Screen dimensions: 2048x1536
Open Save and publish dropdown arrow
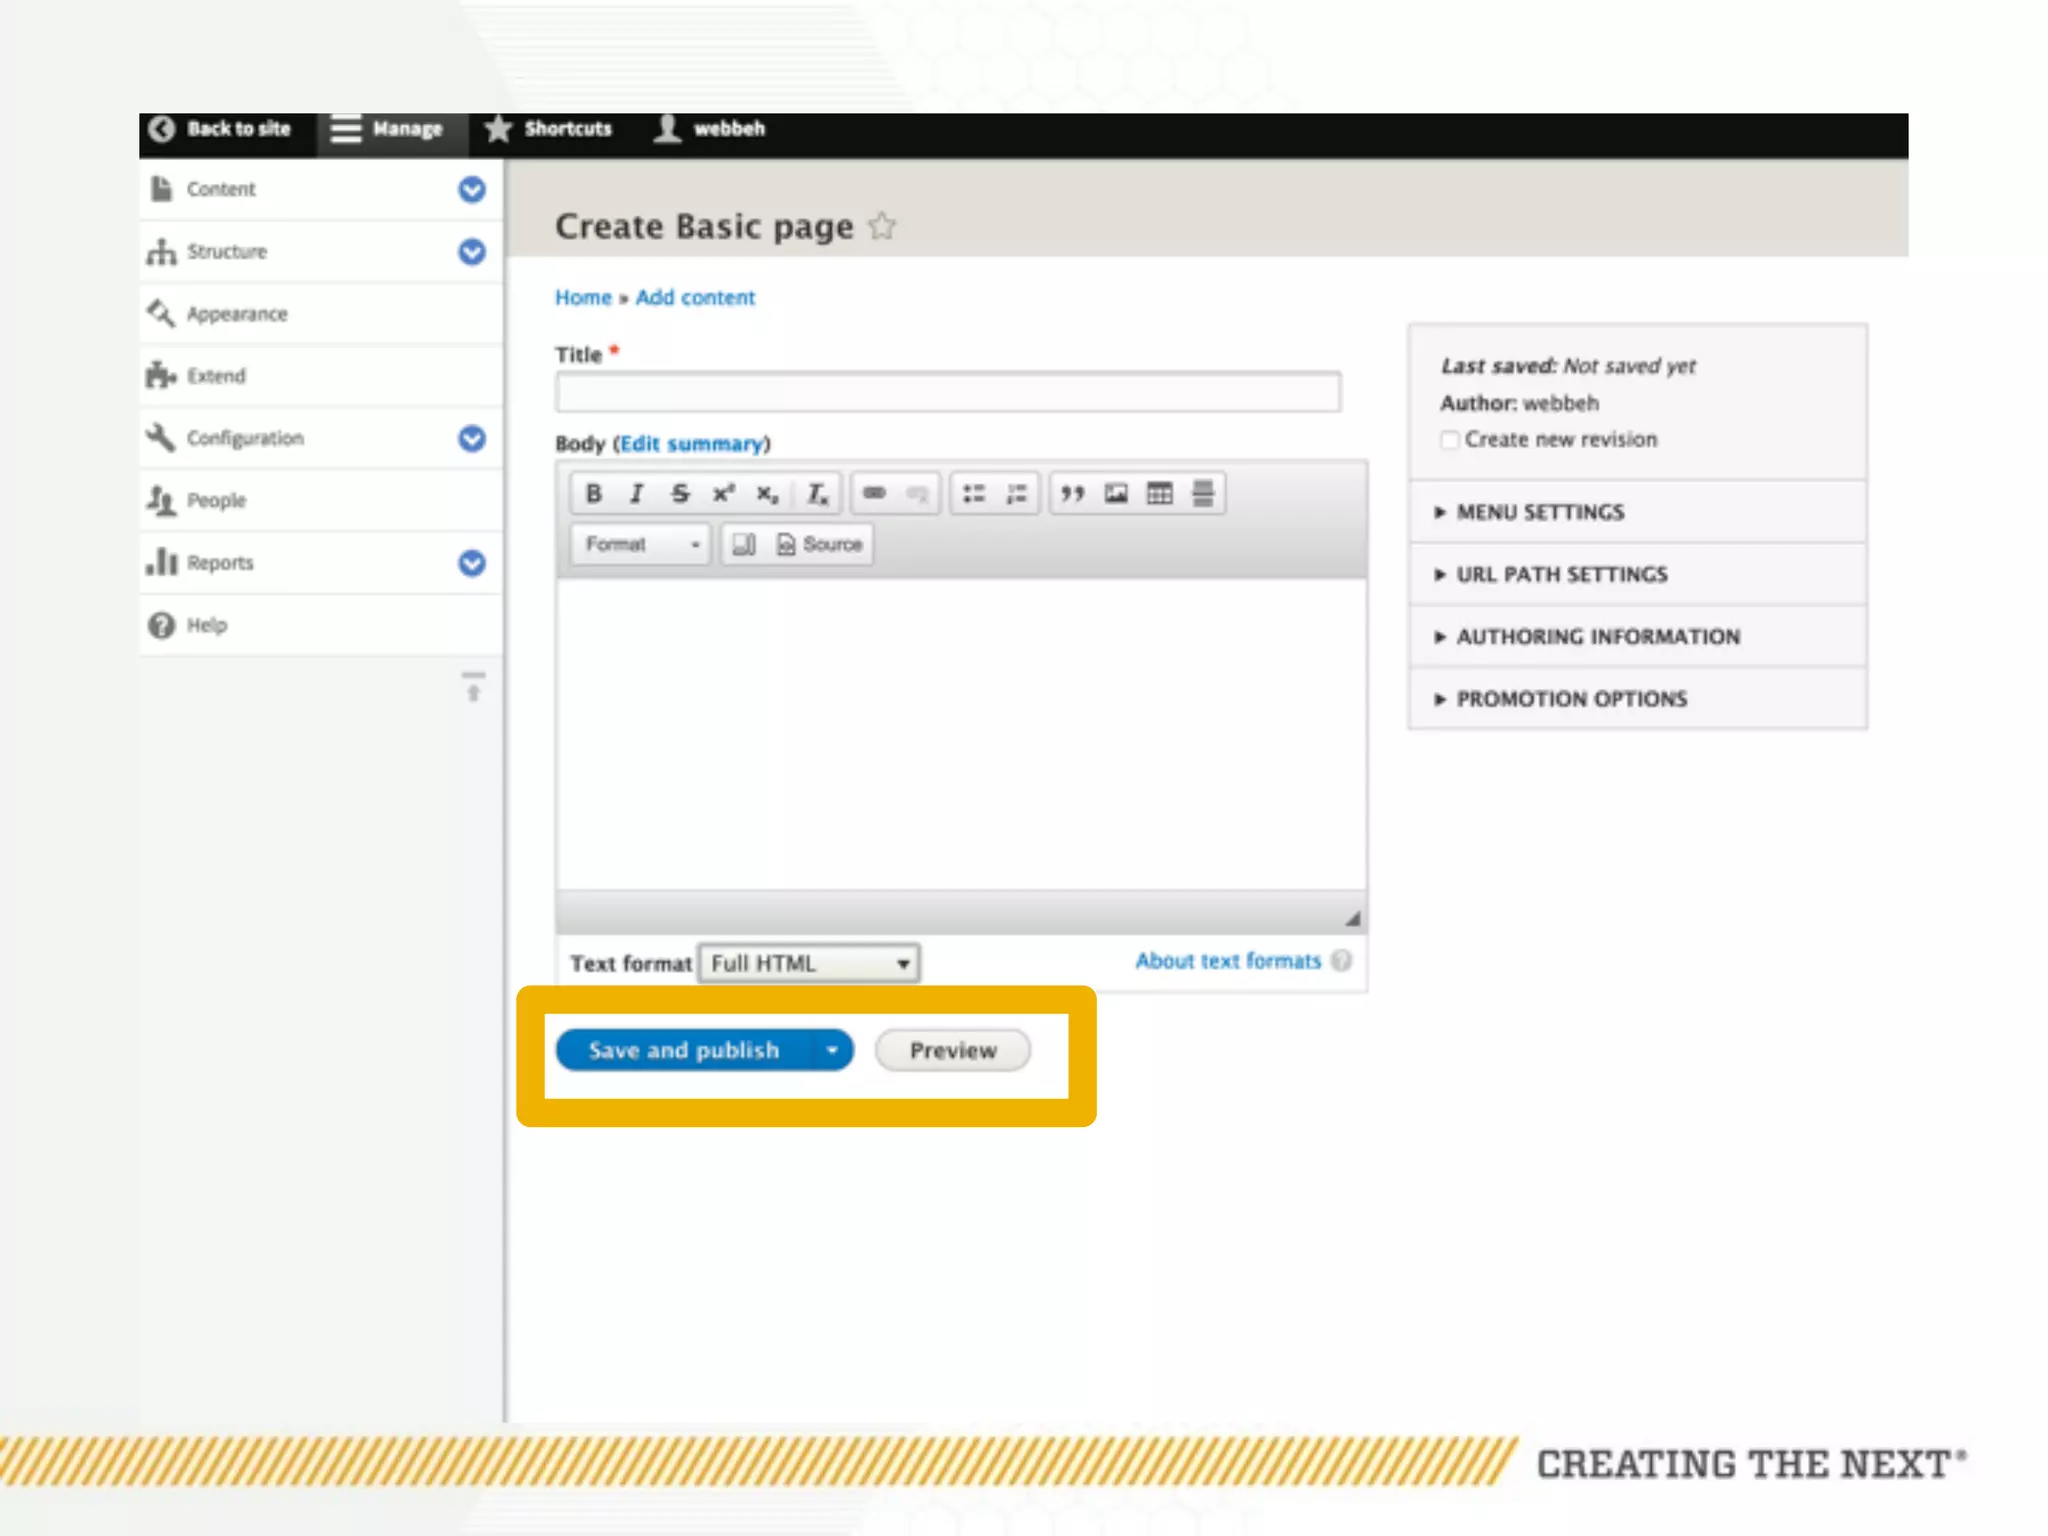pos(831,1051)
